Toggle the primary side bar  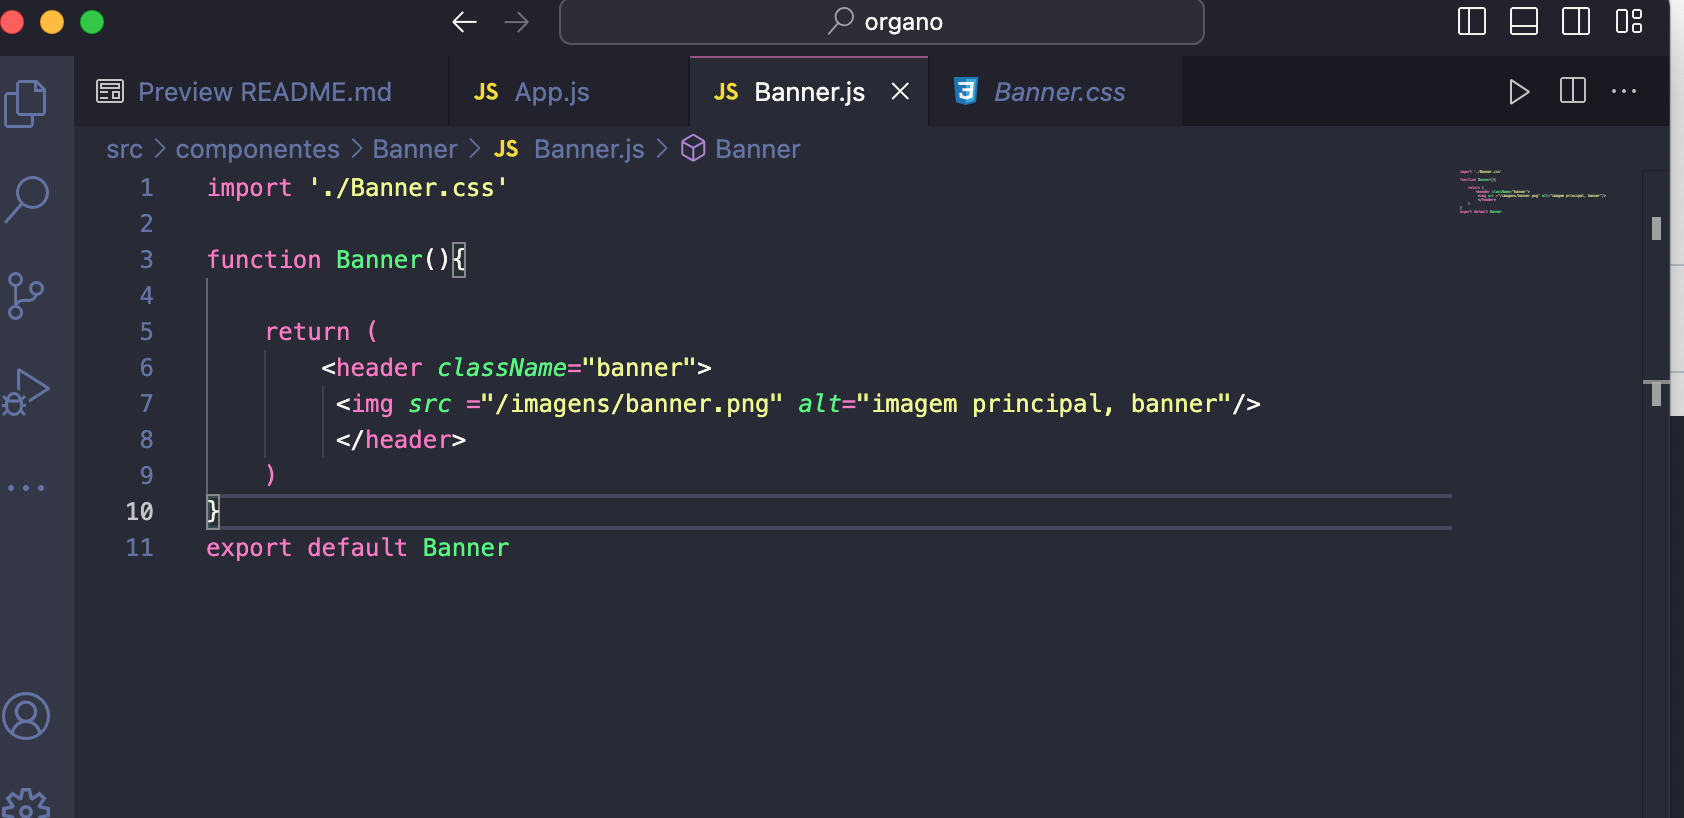coord(1472,21)
